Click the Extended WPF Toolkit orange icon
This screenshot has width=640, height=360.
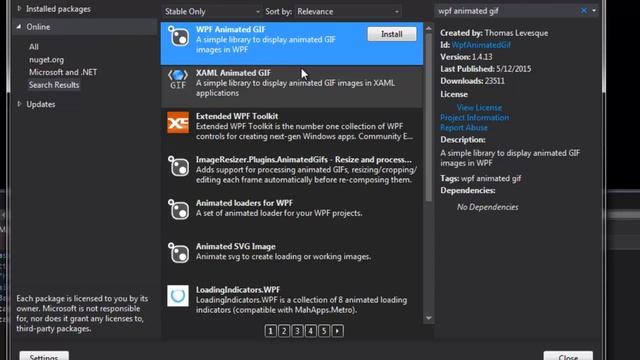pos(178,123)
